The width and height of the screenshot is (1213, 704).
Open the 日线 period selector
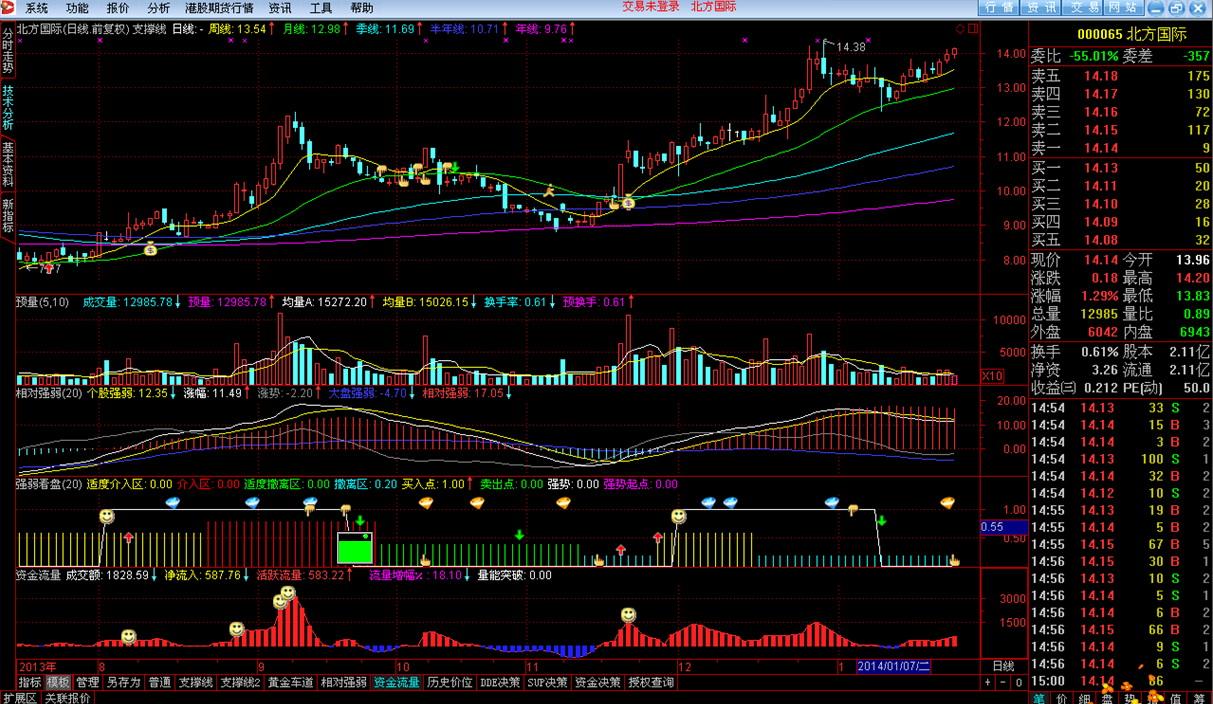(1002, 666)
